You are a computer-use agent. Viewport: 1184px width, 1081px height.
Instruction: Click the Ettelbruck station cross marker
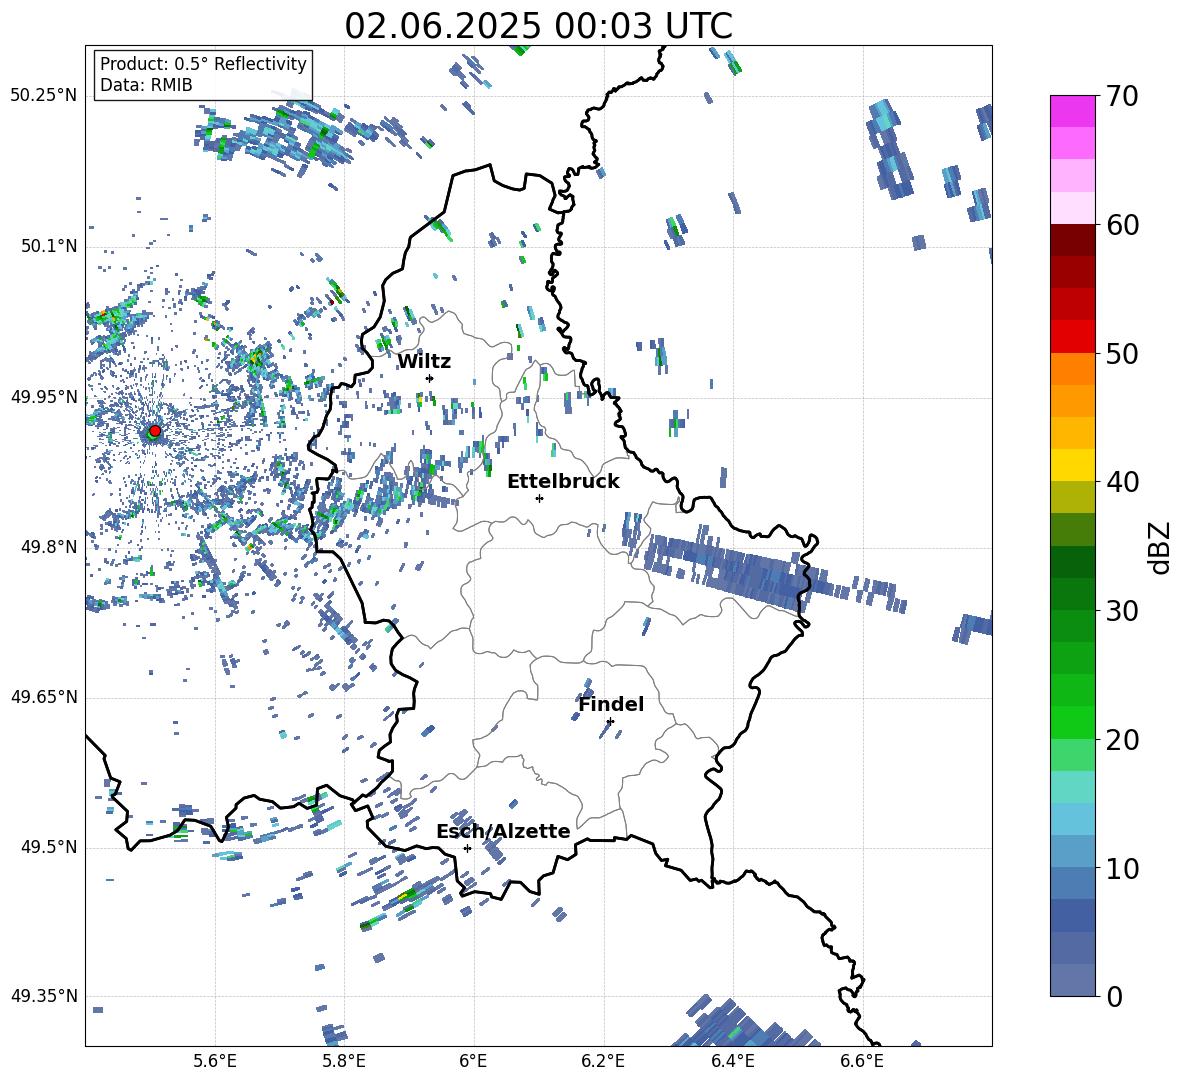(x=539, y=498)
